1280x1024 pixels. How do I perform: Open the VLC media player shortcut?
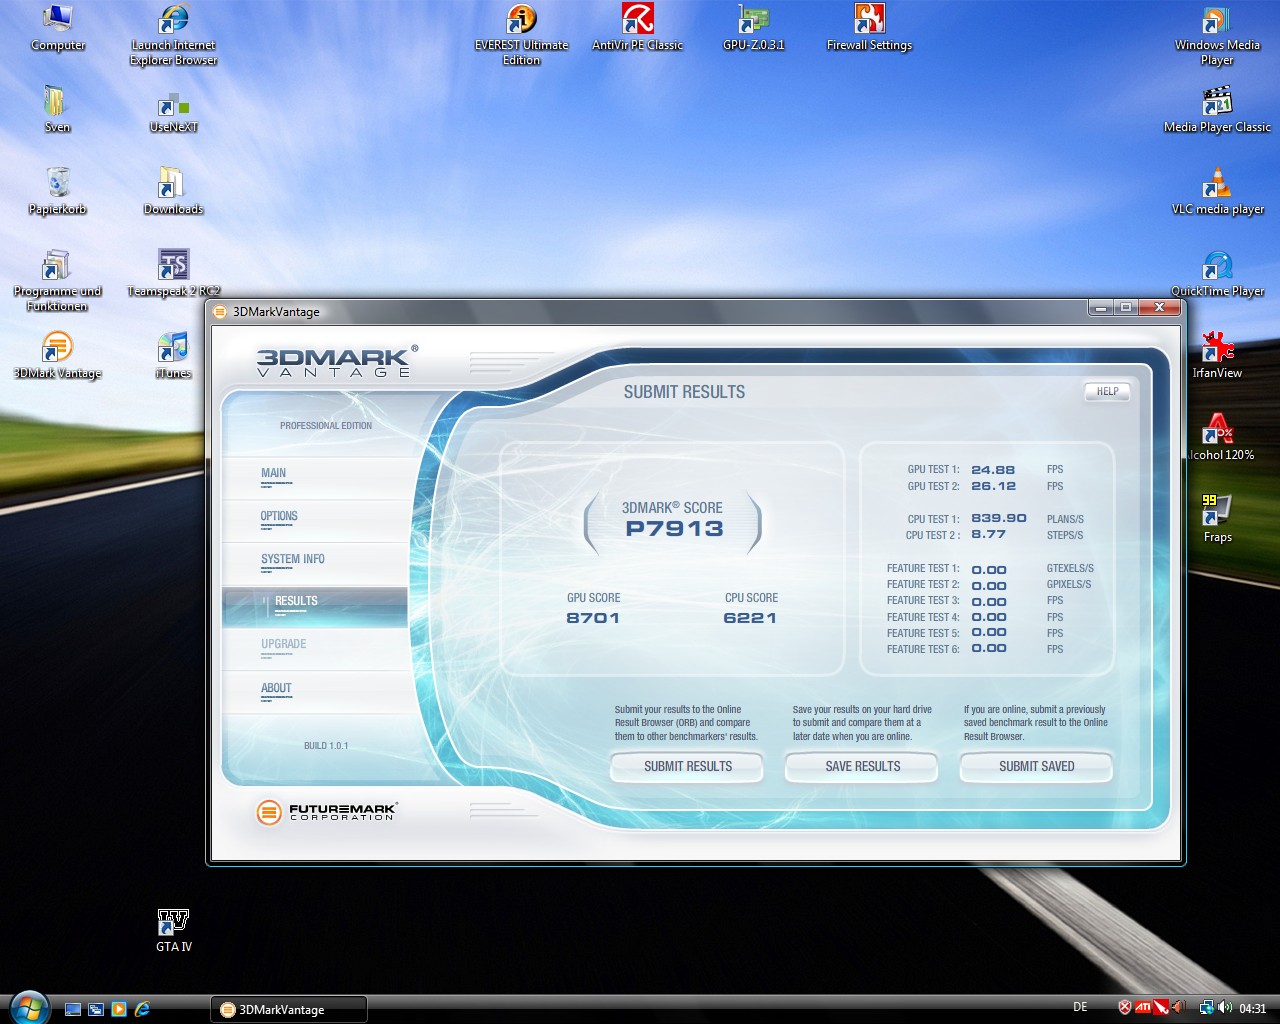(1217, 192)
